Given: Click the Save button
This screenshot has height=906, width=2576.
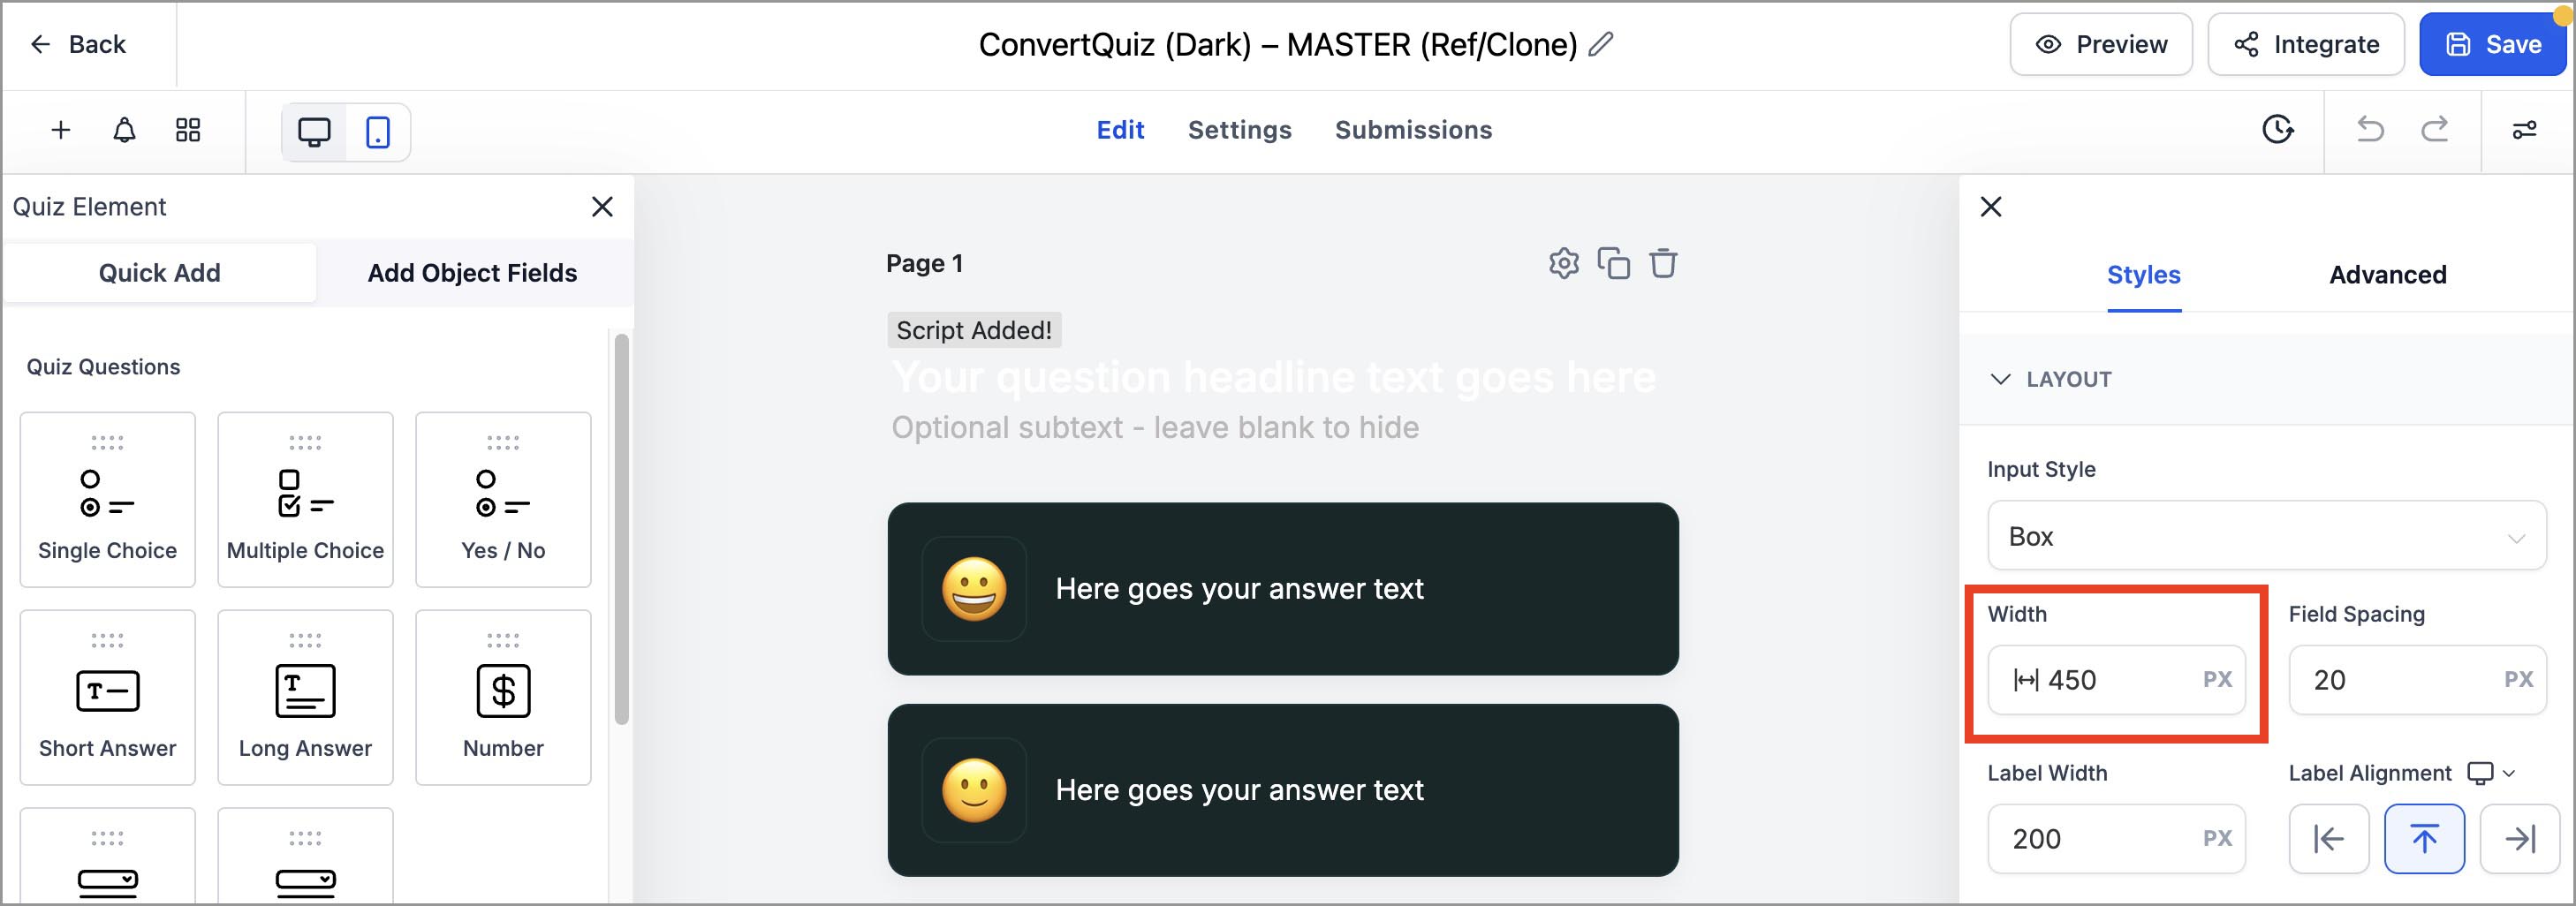Looking at the screenshot, I should coord(2492,45).
